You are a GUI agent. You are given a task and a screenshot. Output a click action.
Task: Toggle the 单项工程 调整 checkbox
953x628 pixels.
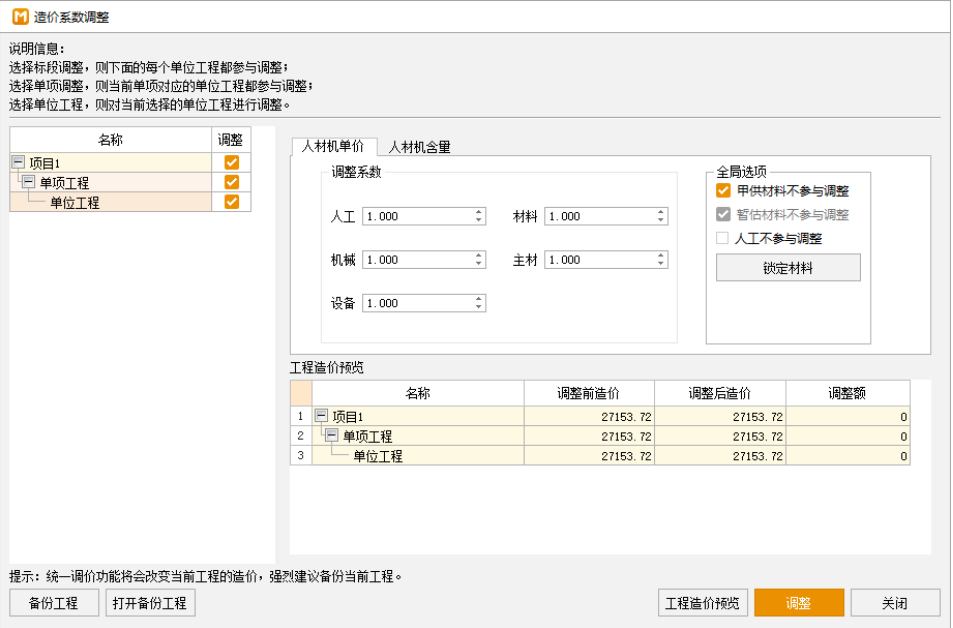(x=231, y=182)
